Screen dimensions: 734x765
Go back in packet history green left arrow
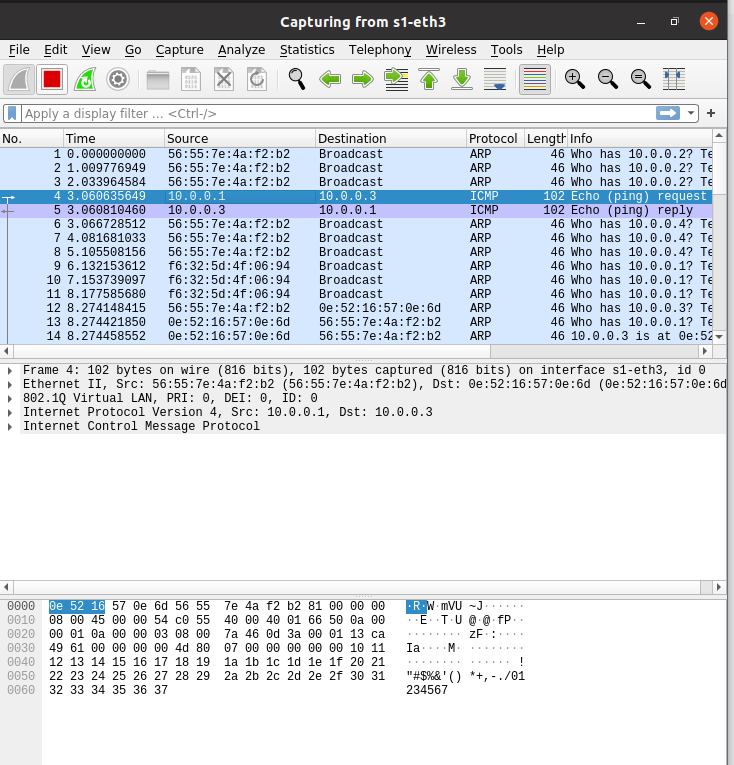330,79
